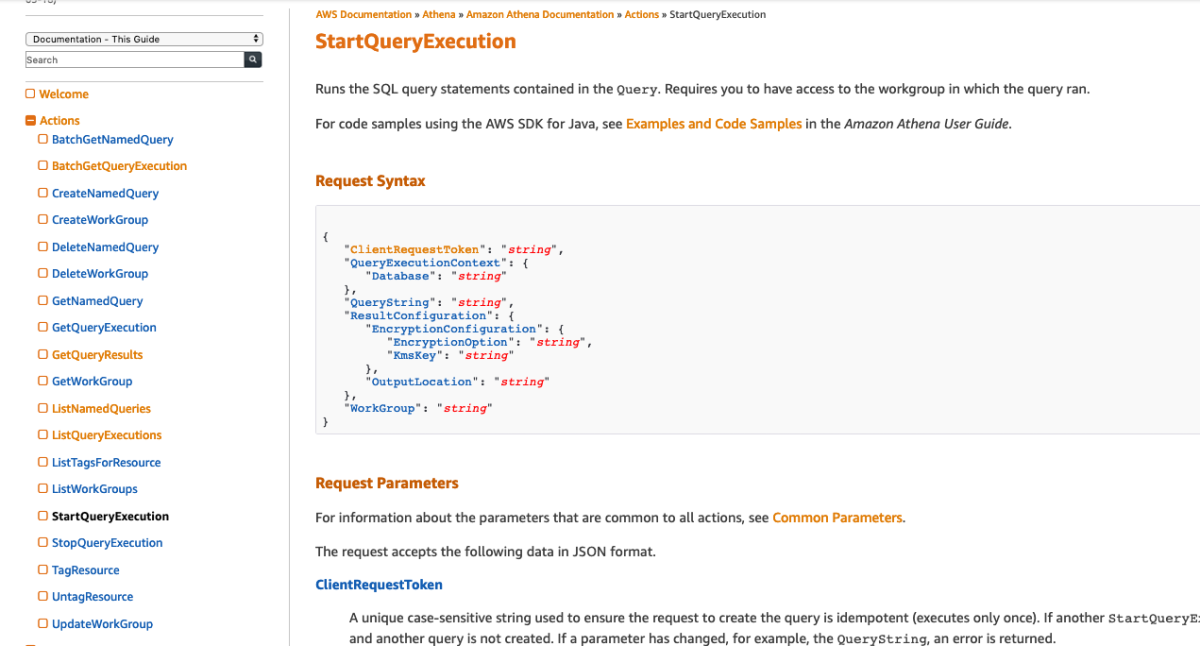
Task: Open BatchGetNamedQuery in the sidebar
Action: 112,140
